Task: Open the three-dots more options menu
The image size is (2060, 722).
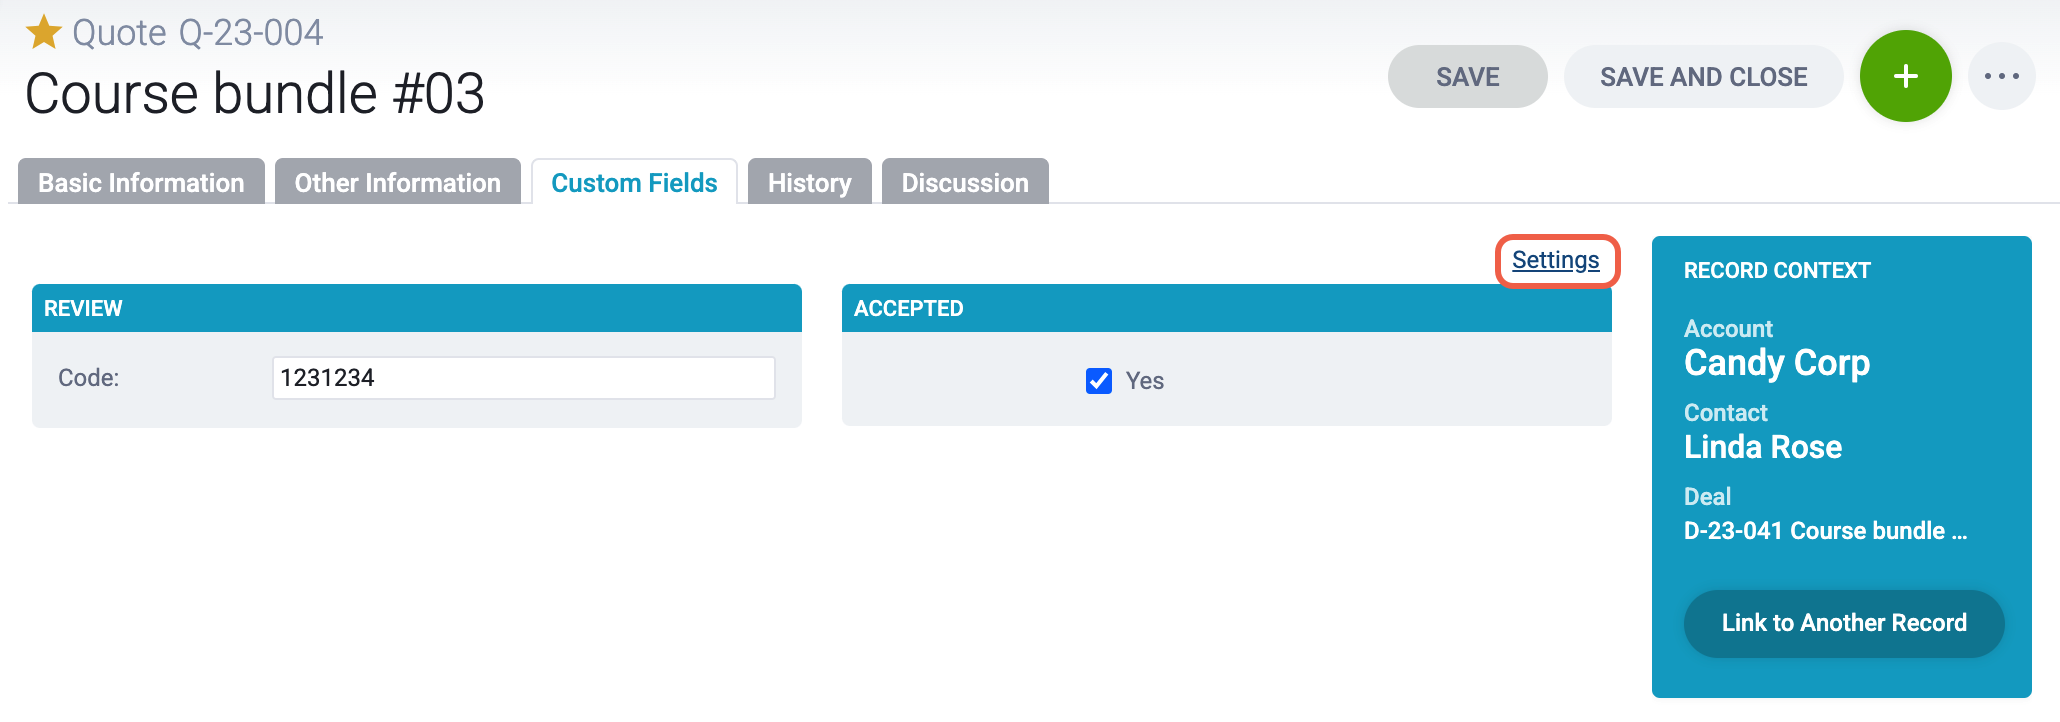Action: 2001,76
